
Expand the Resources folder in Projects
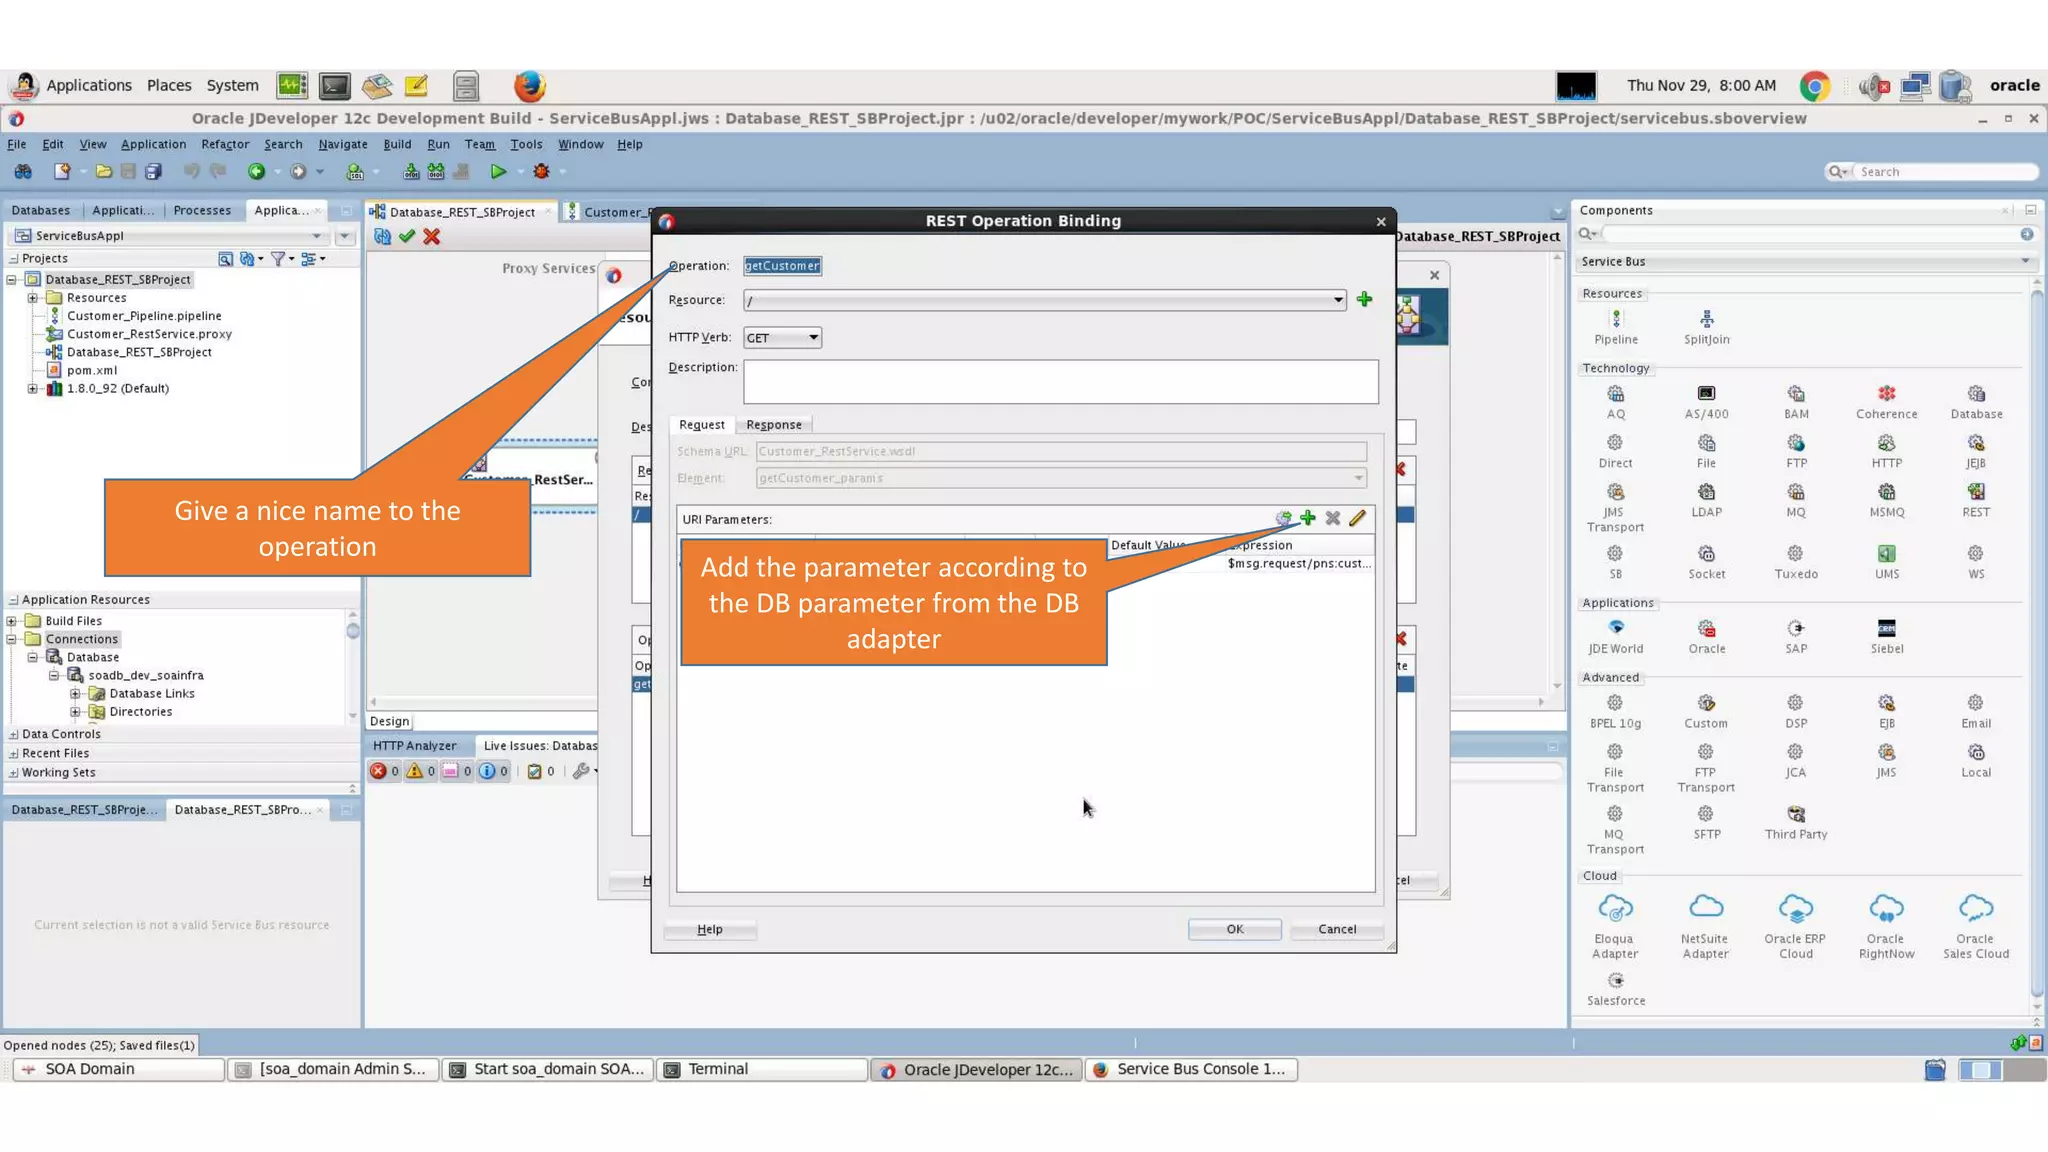coord(33,298)
